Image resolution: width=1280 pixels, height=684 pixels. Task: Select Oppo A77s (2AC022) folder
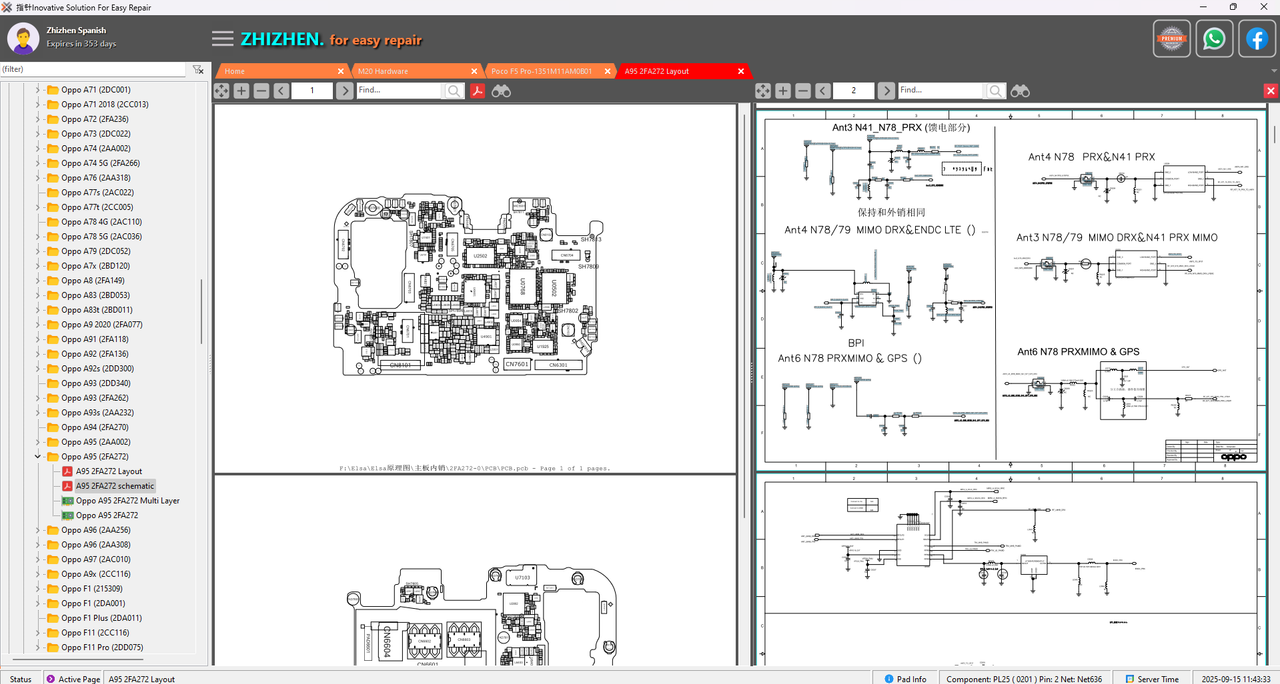(97, 193)
